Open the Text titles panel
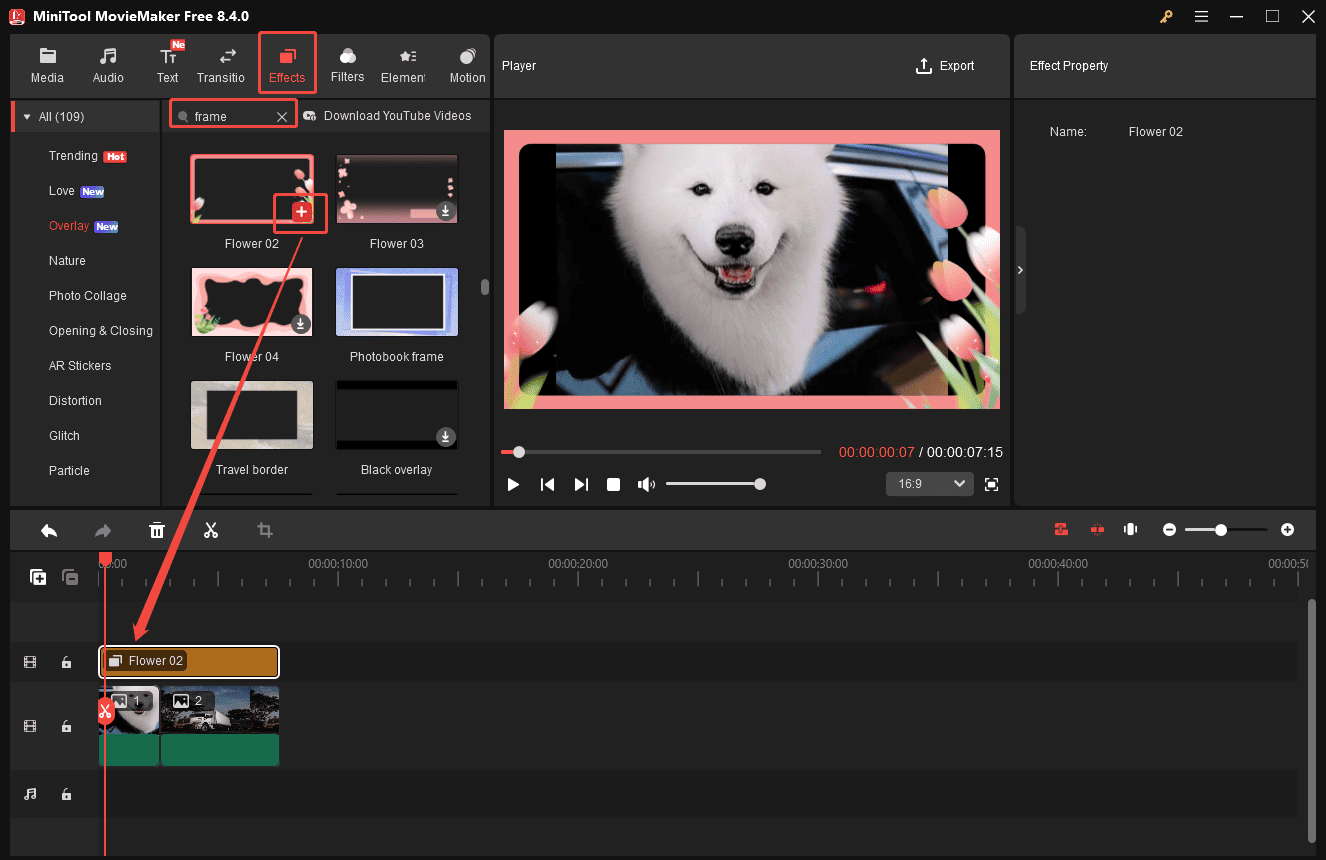 pyautogui.click(x=167, y=64)
